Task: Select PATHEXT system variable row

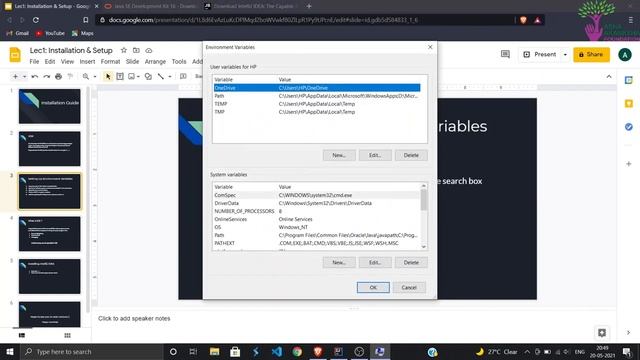Action: pyautogui.click(x=317, y=243)
